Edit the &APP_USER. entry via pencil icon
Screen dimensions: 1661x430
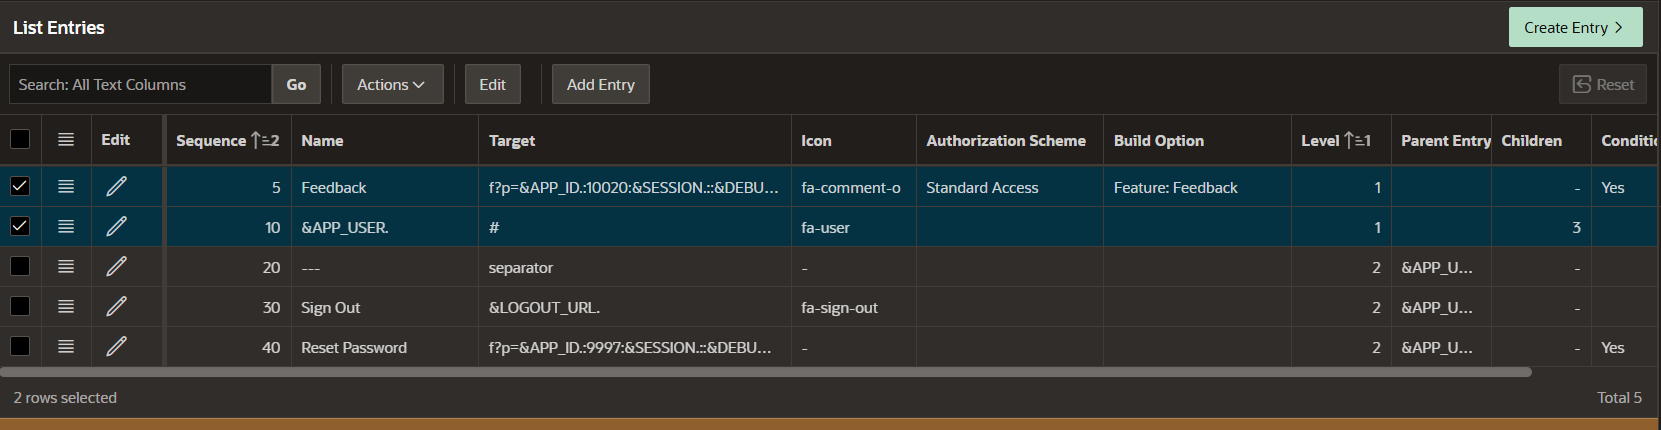click(116, 227)
